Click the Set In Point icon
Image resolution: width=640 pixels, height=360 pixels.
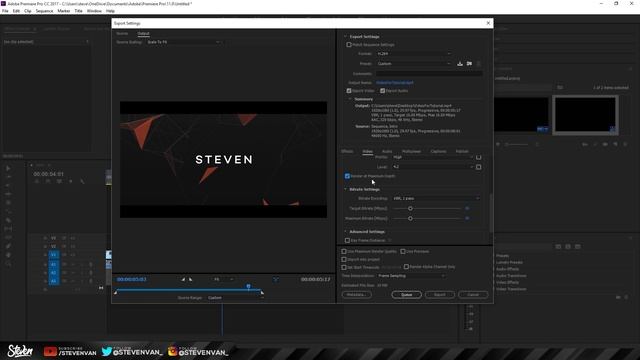pos(183,280)
